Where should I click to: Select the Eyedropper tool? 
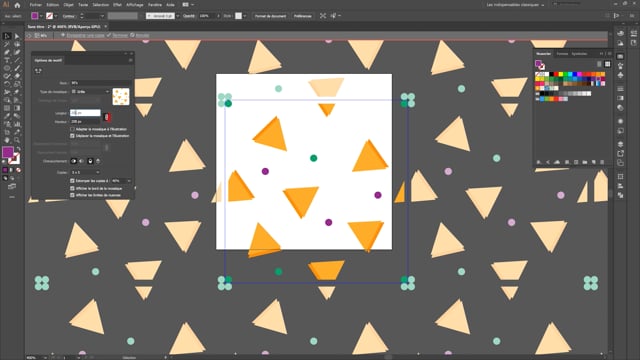(x=7, y=116)
